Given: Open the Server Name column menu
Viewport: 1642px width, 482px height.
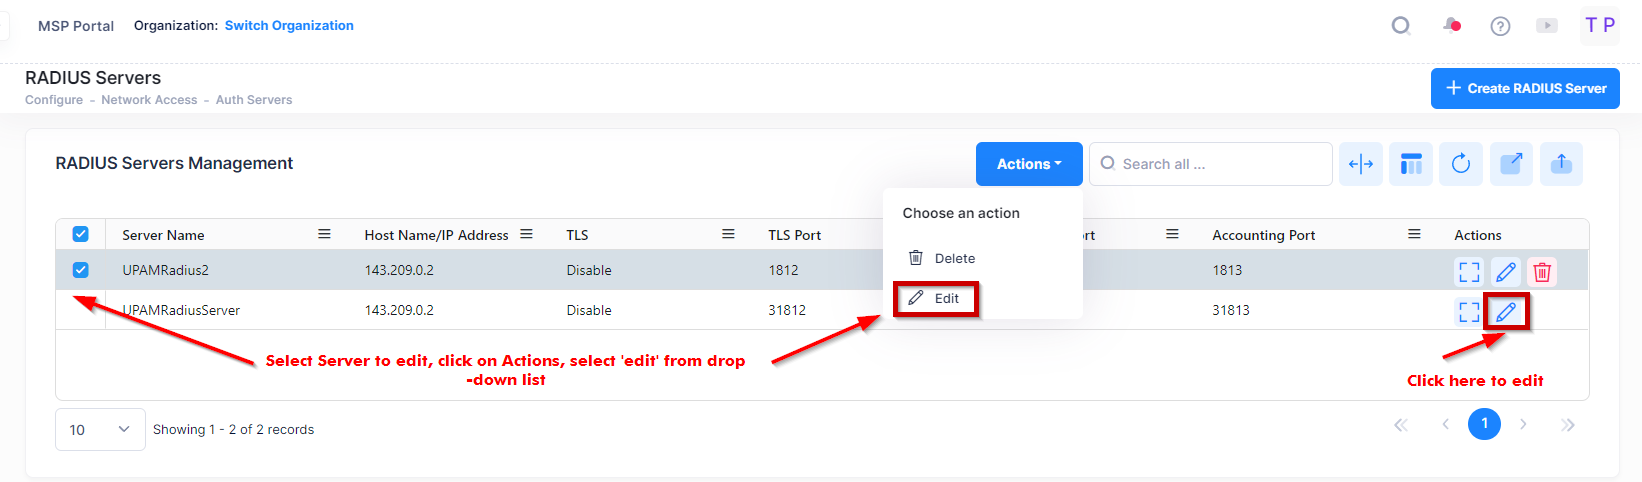Looking at the screenshot, I should point(324,234).
